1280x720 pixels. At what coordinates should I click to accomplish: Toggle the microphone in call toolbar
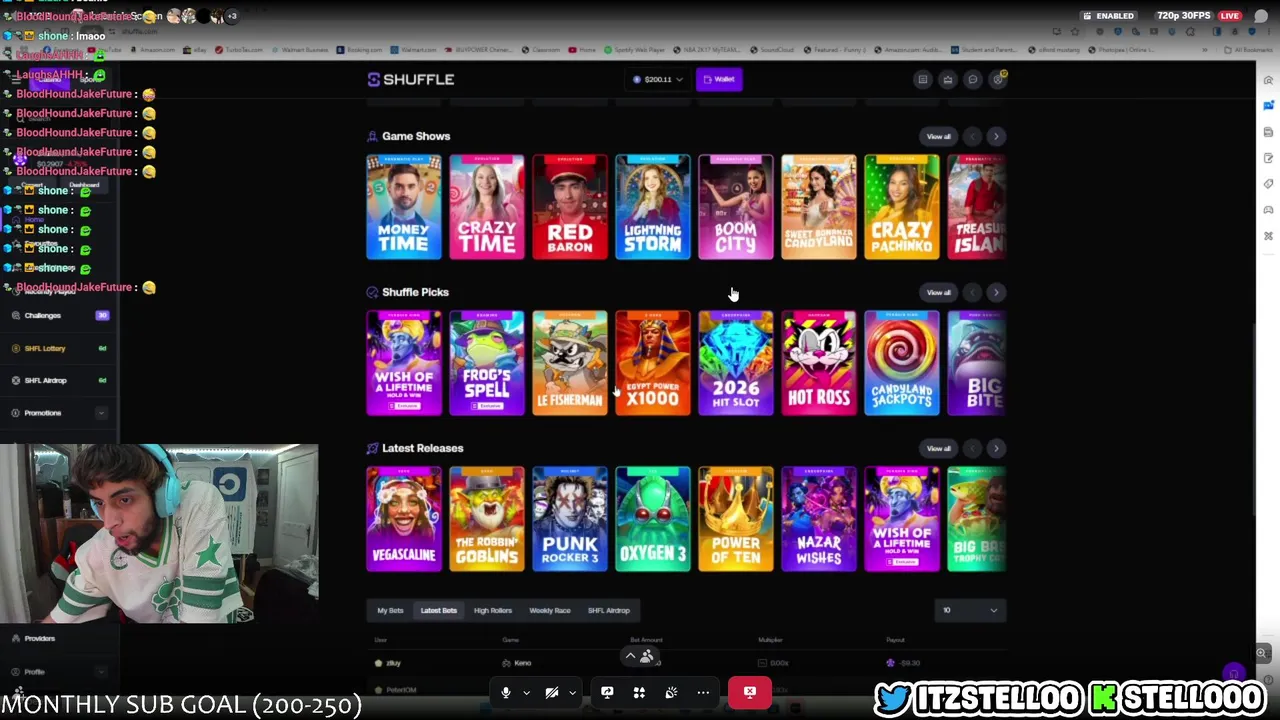point(506,692)
